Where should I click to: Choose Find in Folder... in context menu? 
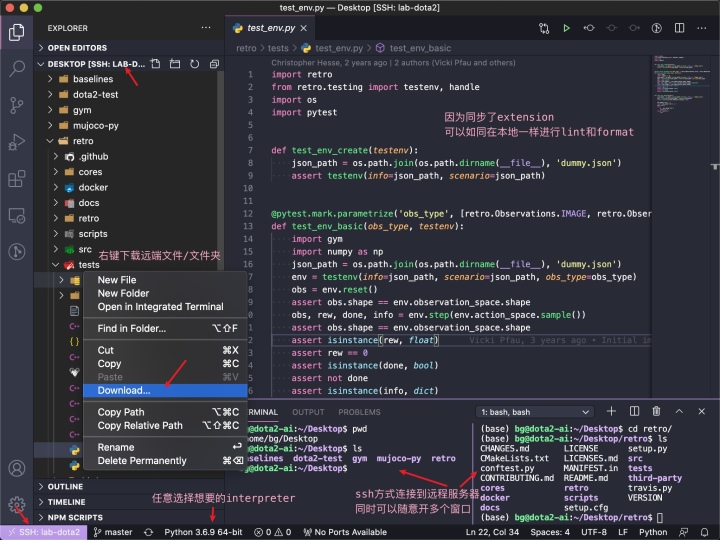tap(165, 328)
